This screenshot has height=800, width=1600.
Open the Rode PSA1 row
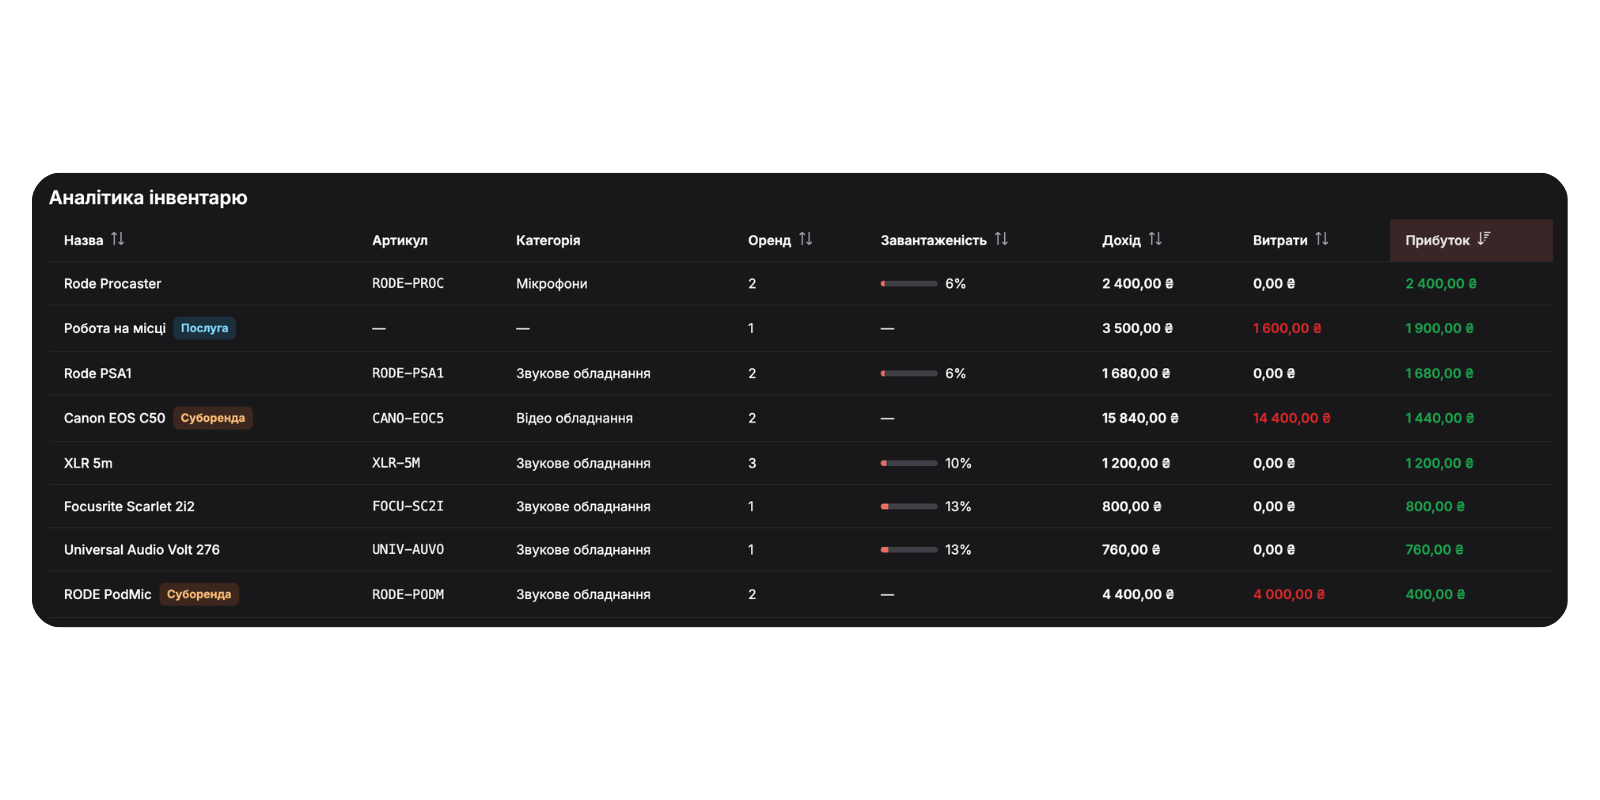(800, 373)
